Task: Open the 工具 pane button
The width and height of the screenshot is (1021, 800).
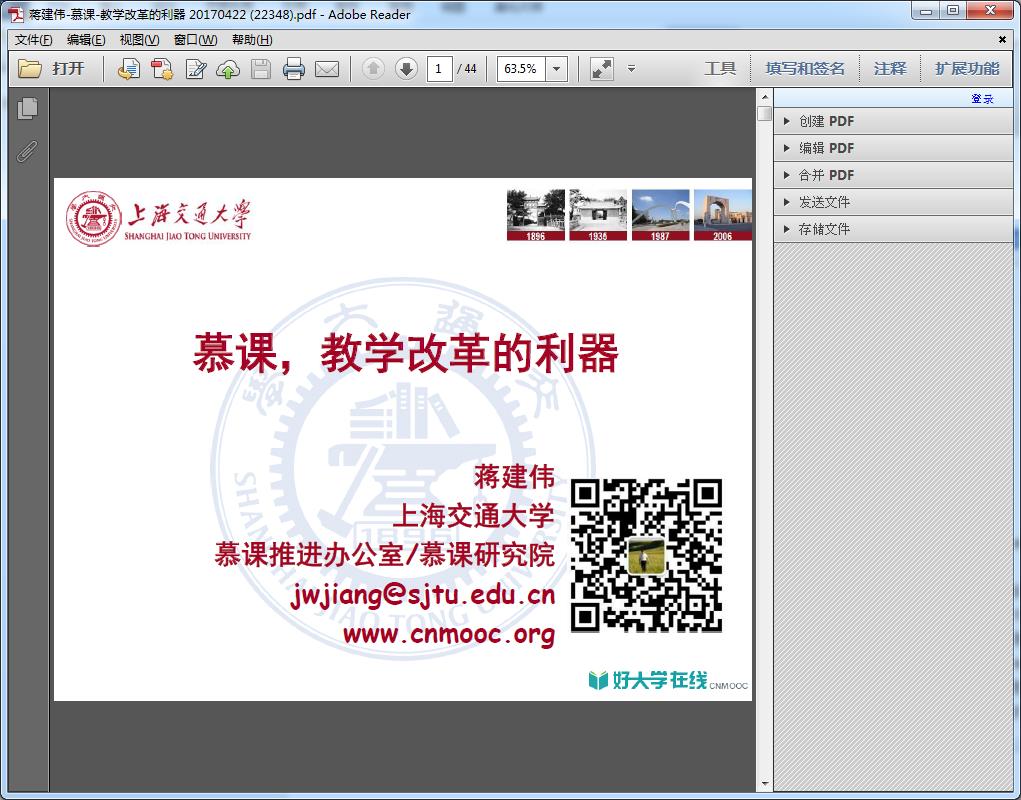Action: [720, 69]
